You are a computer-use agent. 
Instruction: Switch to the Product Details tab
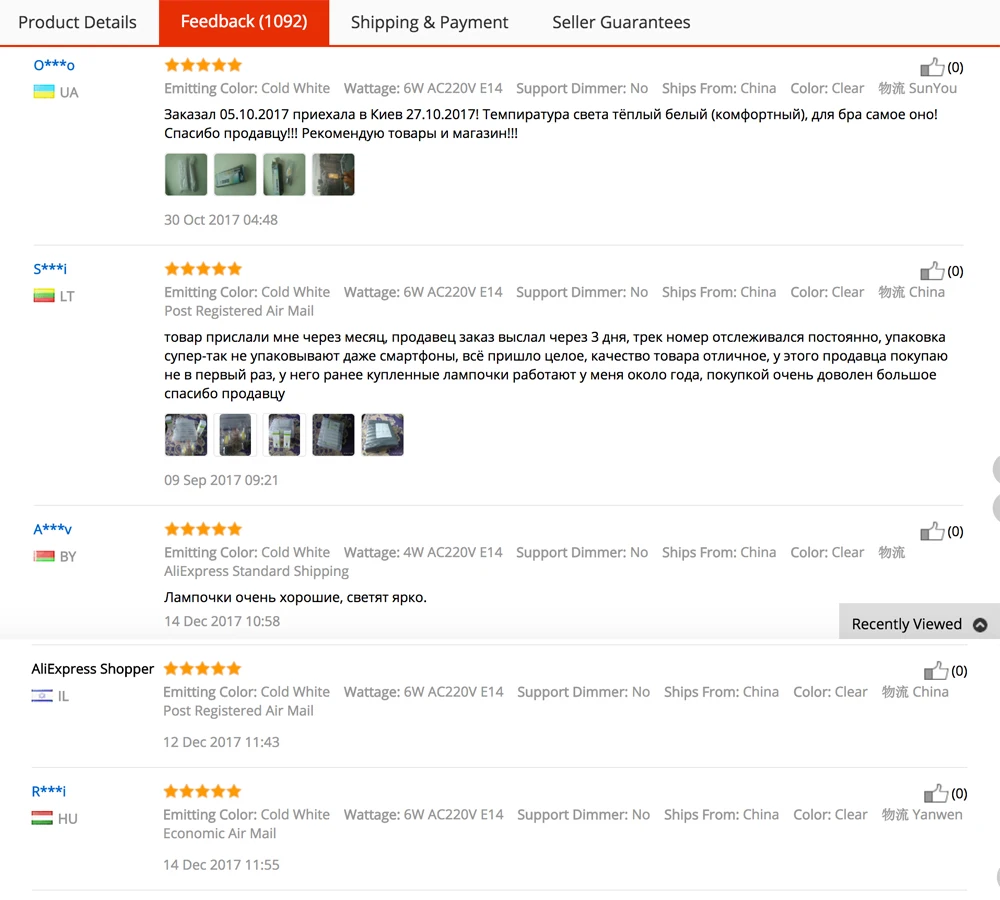click(x=77, y=22)
